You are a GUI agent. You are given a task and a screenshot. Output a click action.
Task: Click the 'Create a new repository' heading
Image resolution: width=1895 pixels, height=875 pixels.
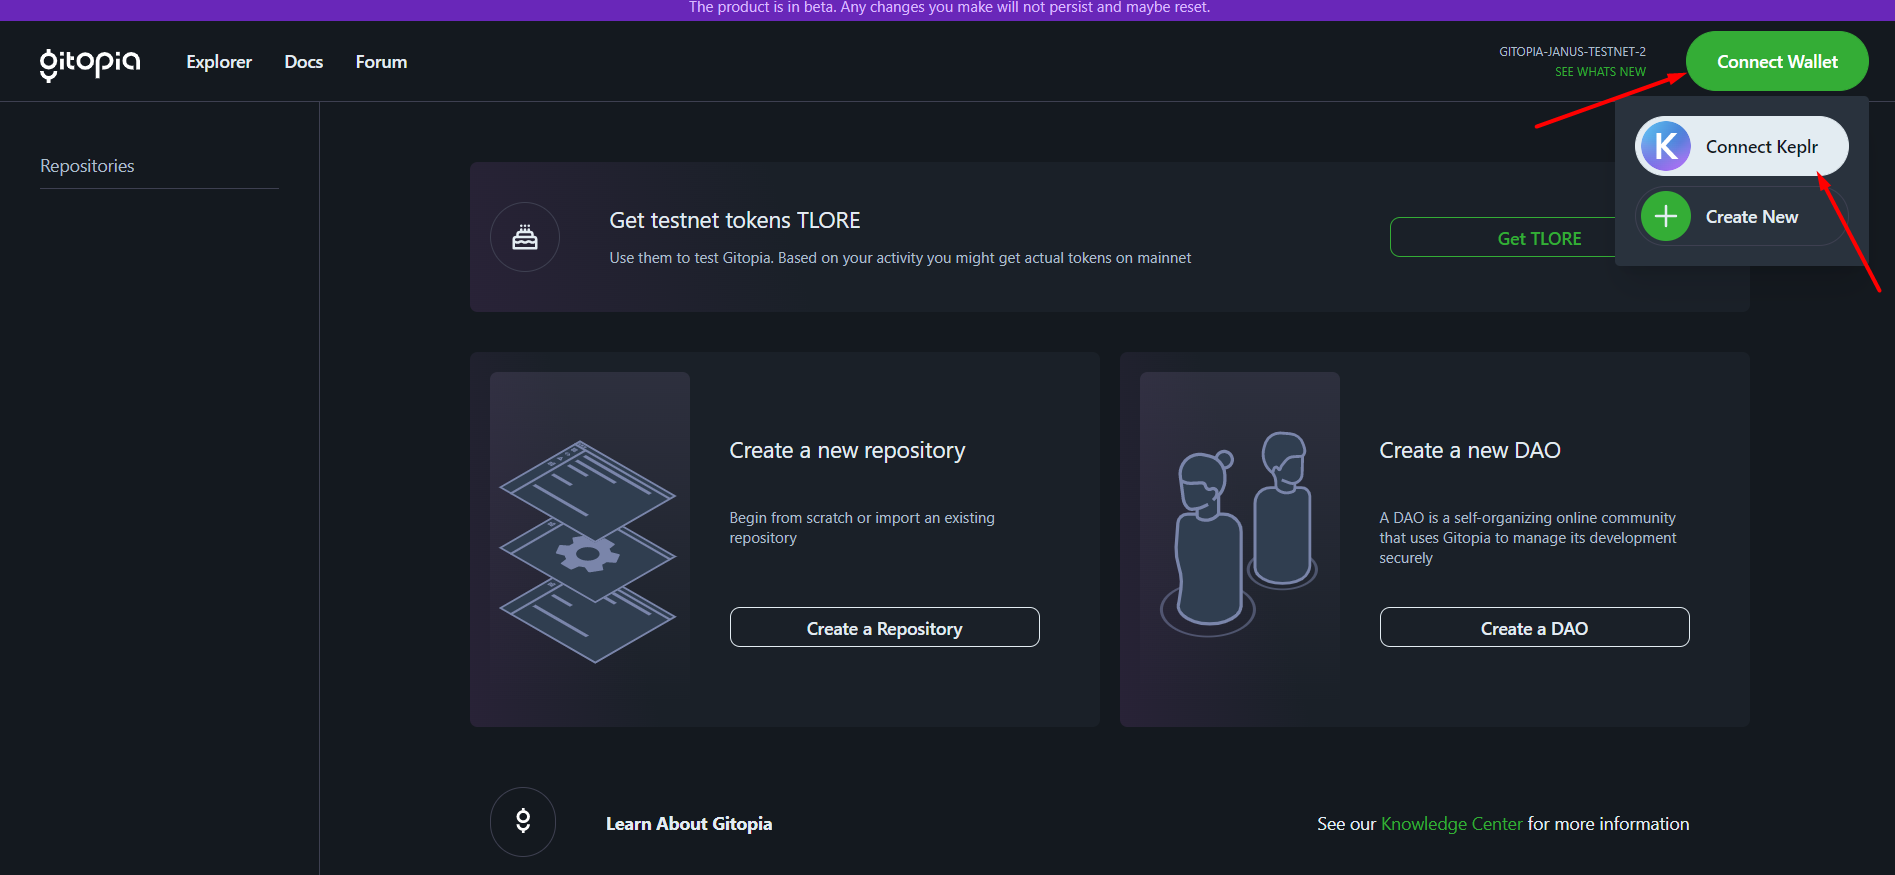pyautogui.click(x=847, y=451)
